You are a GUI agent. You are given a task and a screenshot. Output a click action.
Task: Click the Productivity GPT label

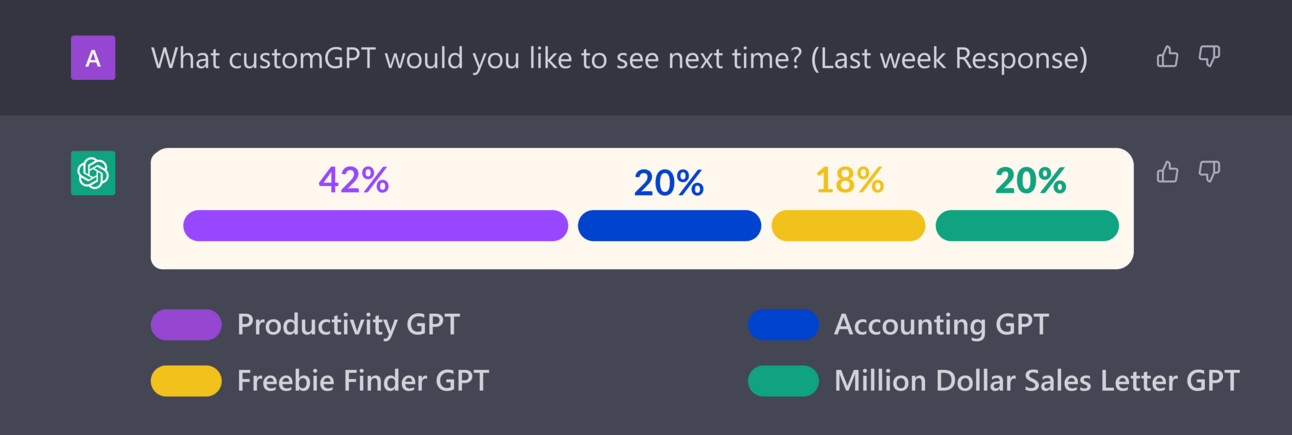coord(348,325)
